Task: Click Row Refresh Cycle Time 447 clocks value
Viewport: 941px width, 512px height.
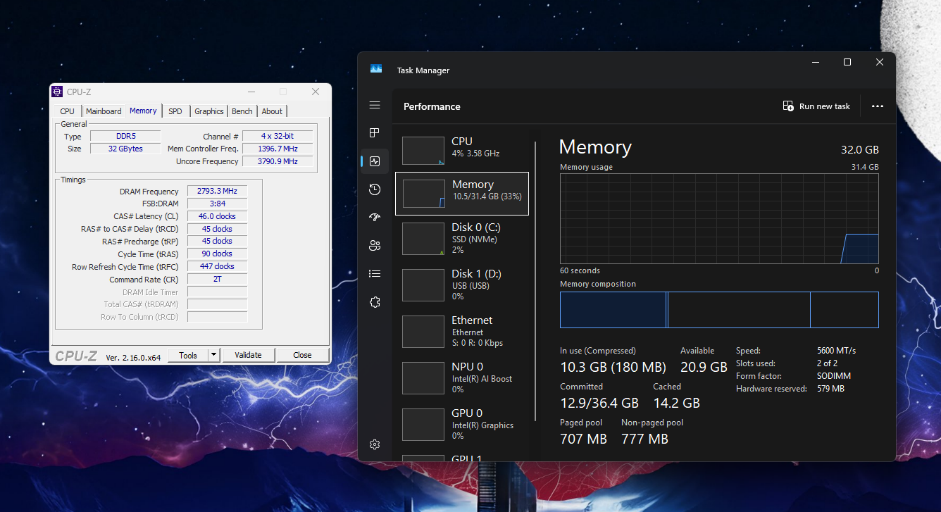Action: point(217,267)
